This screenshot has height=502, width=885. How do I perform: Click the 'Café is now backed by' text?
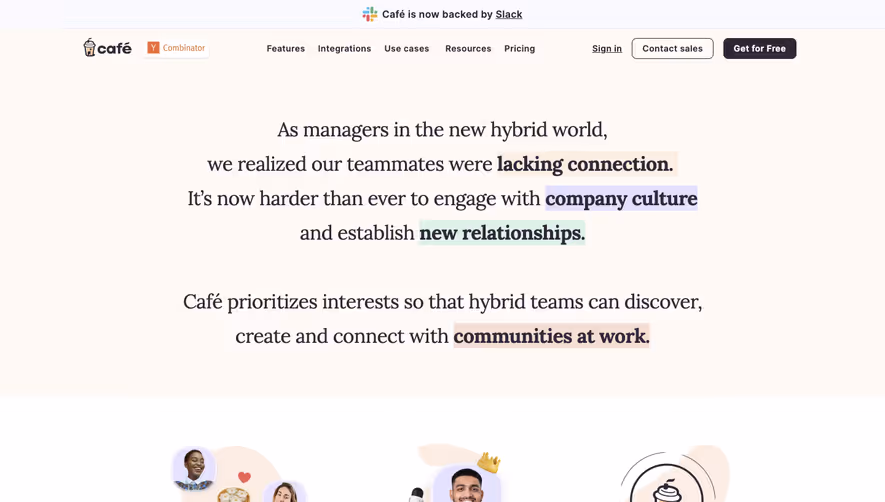(x=437, y=14)
